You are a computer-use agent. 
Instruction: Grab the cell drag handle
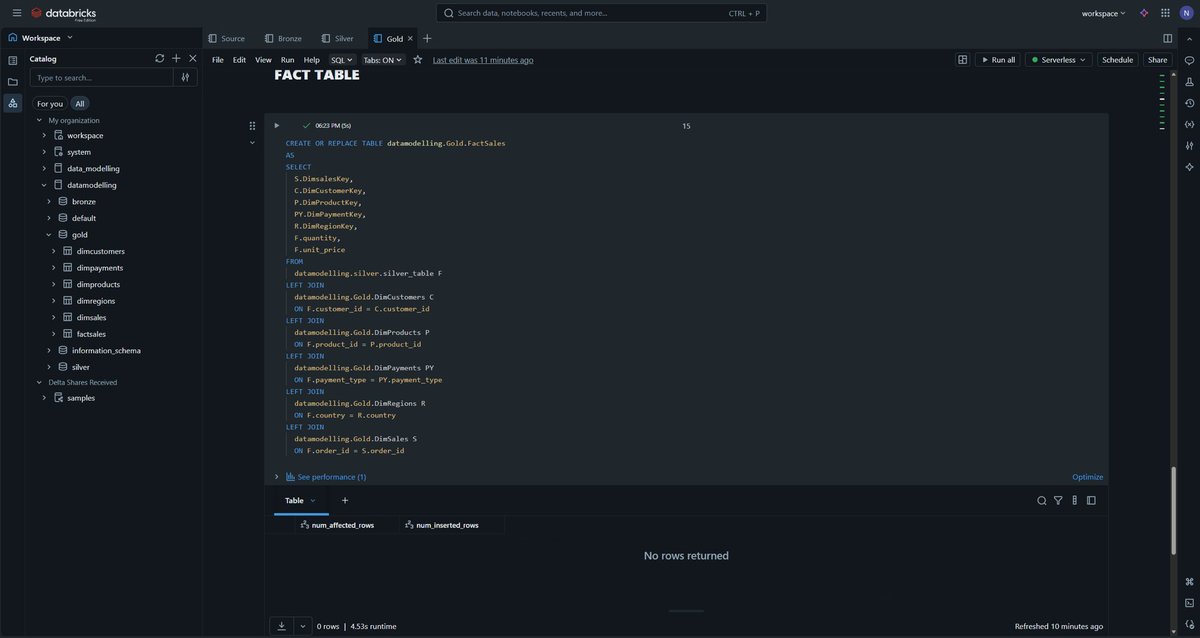point(252,126)
